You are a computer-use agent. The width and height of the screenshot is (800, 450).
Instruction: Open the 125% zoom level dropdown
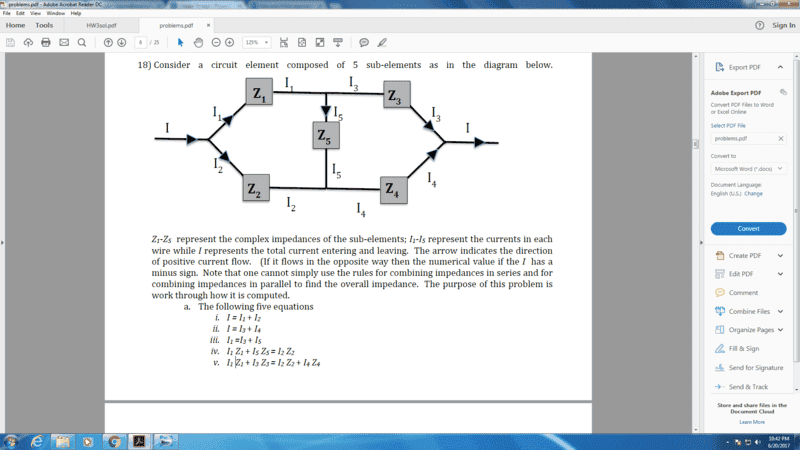(x=256, y=42)
